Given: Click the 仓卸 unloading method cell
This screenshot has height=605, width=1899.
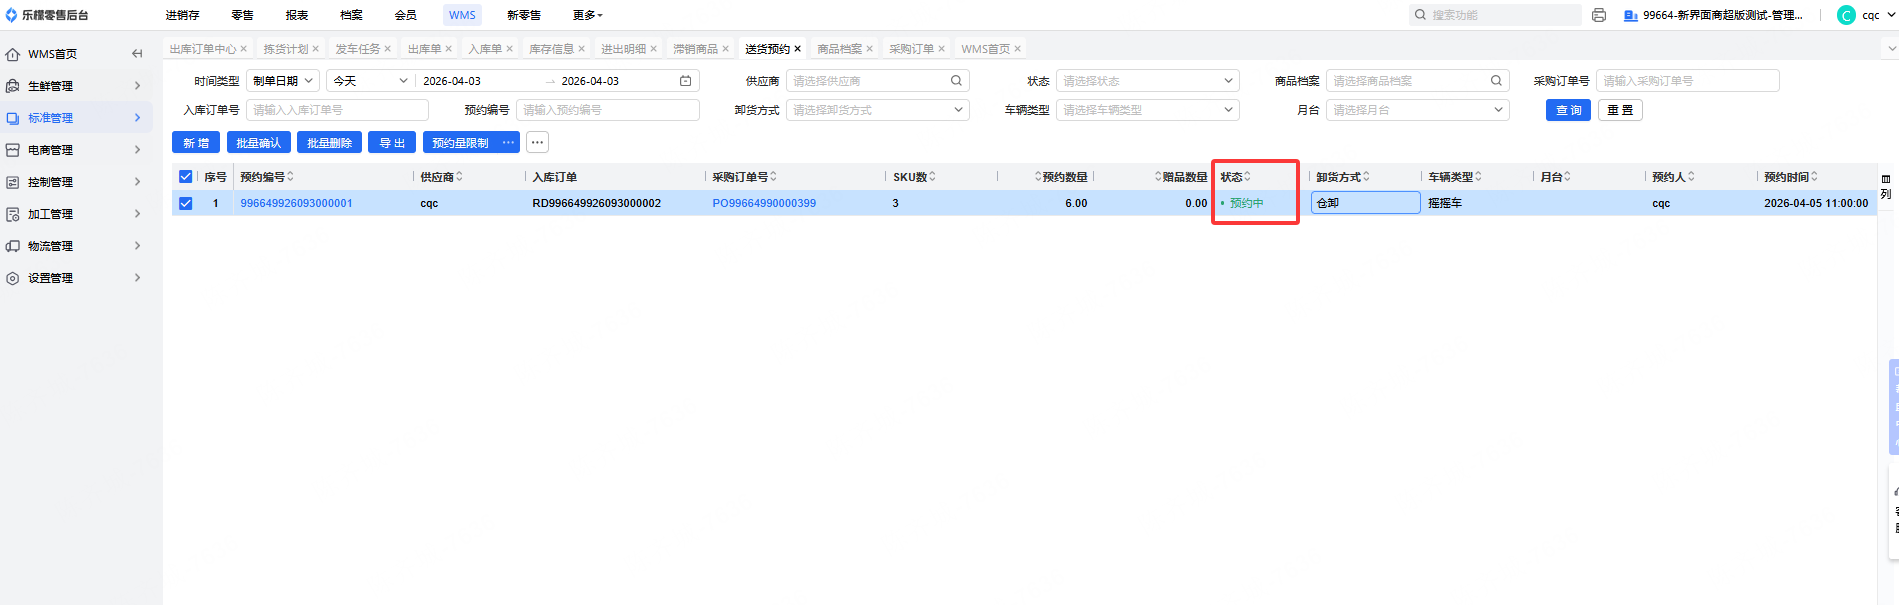Looking at the screenshot, I should point(1366,203).
